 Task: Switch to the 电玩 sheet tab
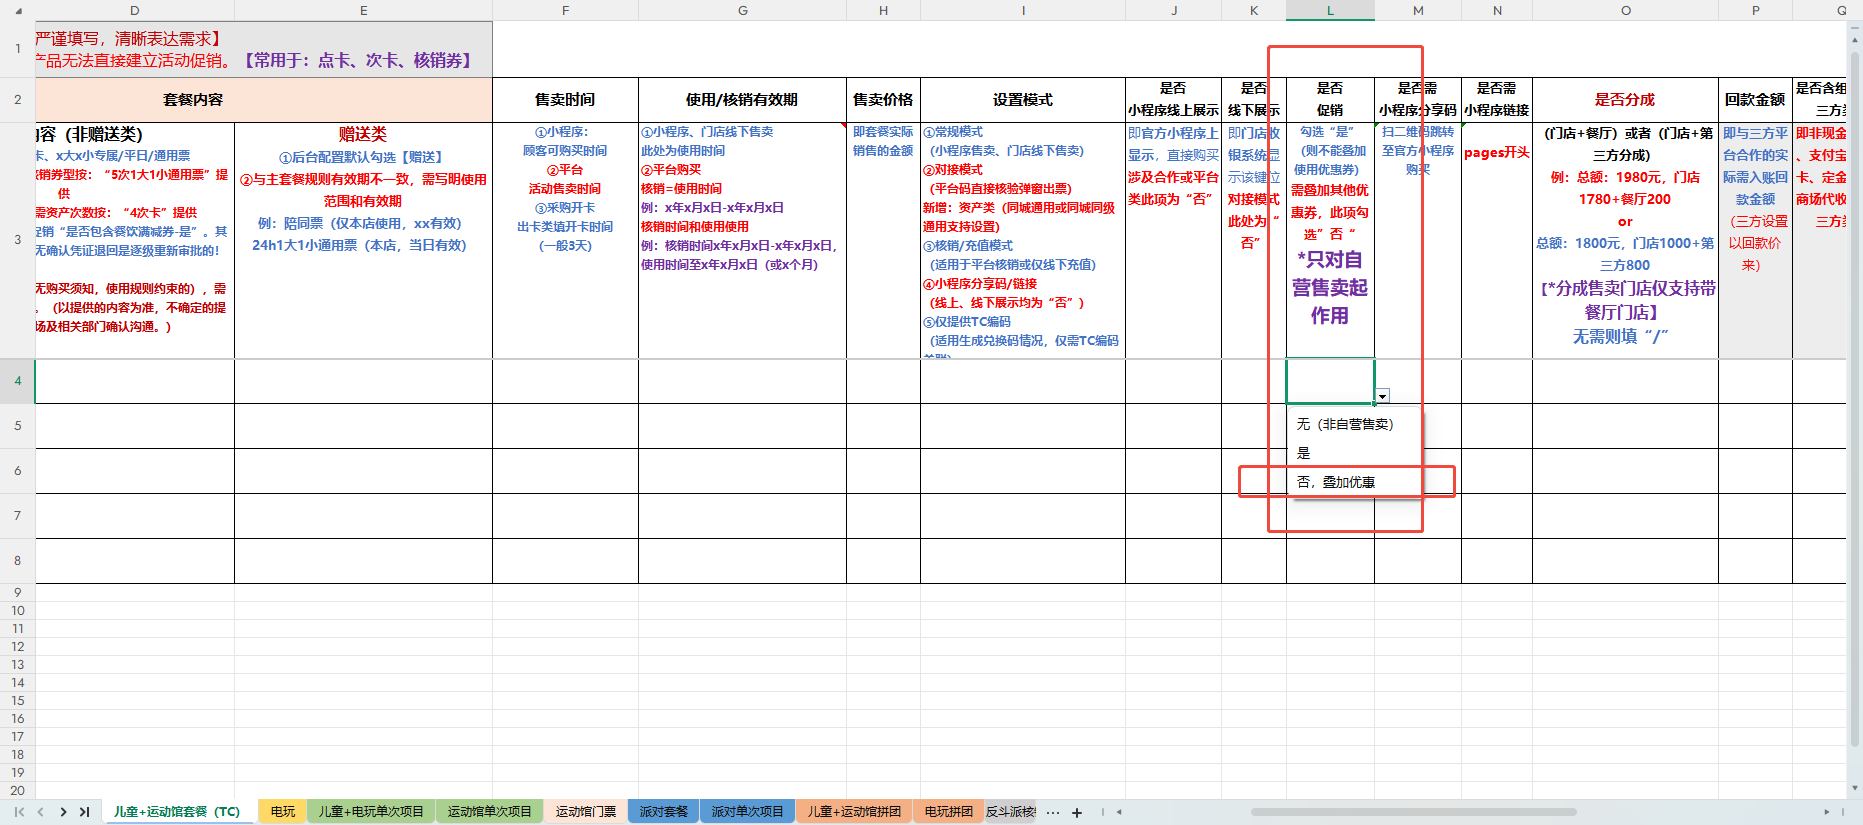[x=283, y=812]
